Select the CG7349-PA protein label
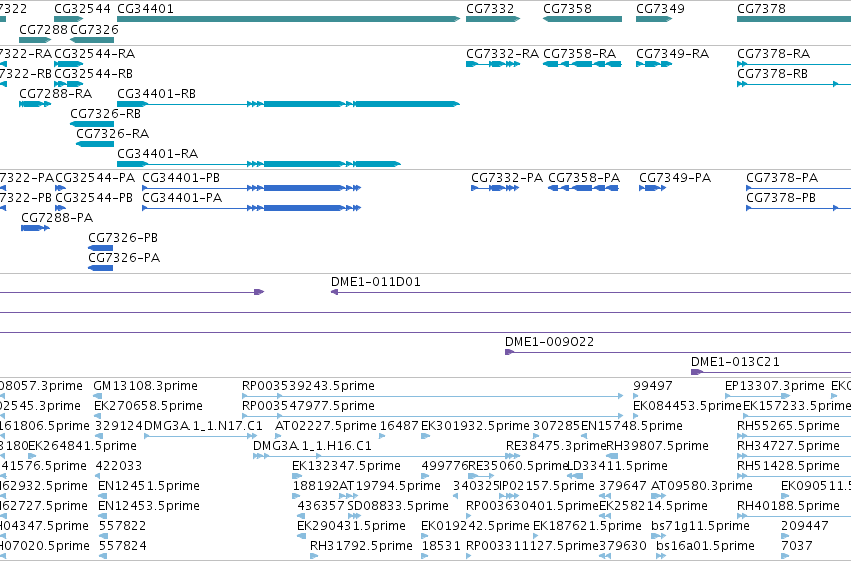 point(675,178)
